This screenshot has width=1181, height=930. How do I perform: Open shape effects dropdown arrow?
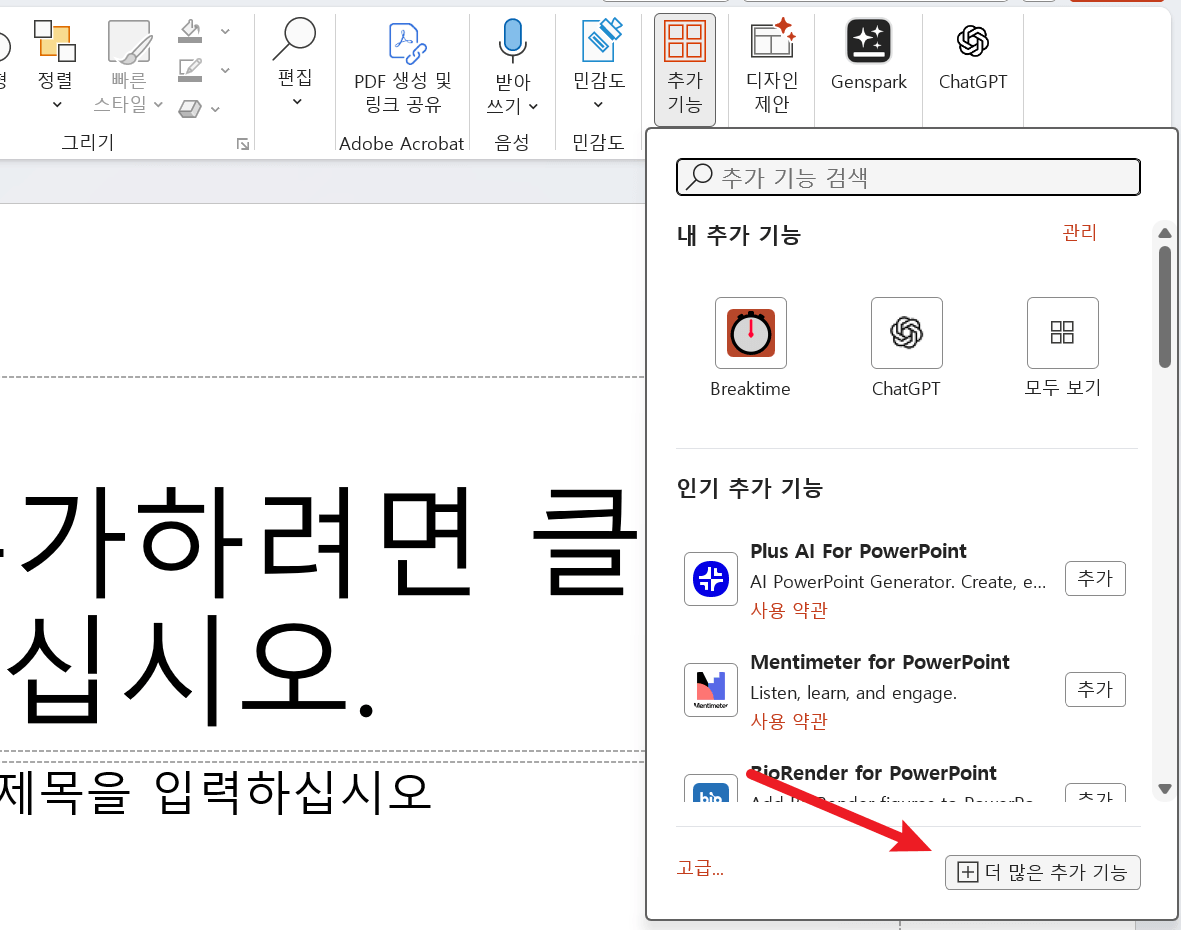point(215,109)
